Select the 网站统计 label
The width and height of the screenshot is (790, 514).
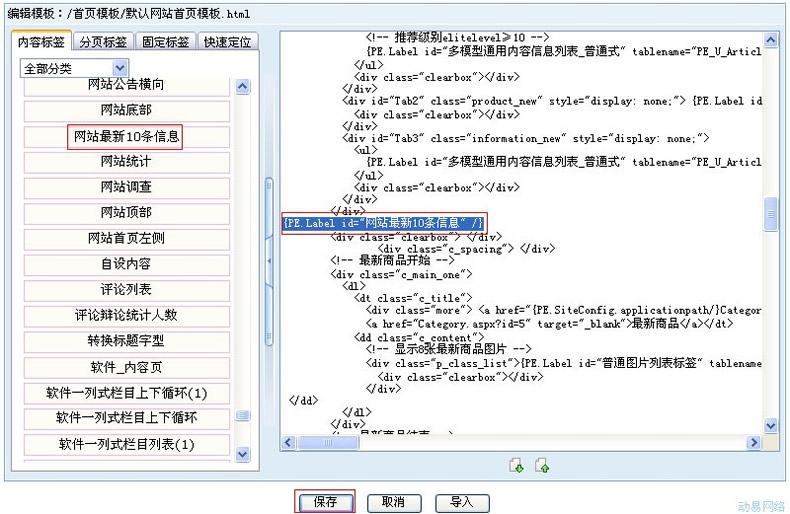point(126,162)
